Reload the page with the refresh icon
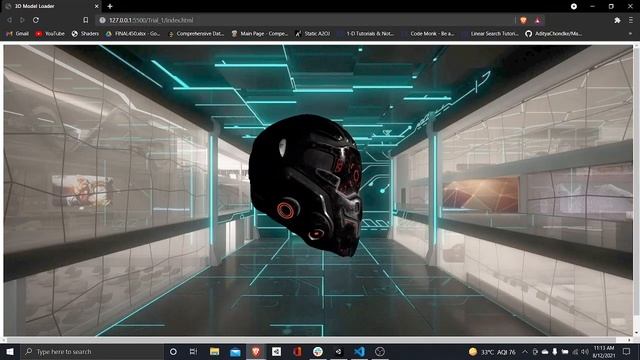Viewport: 640px width, 360px height. point(36,20)
